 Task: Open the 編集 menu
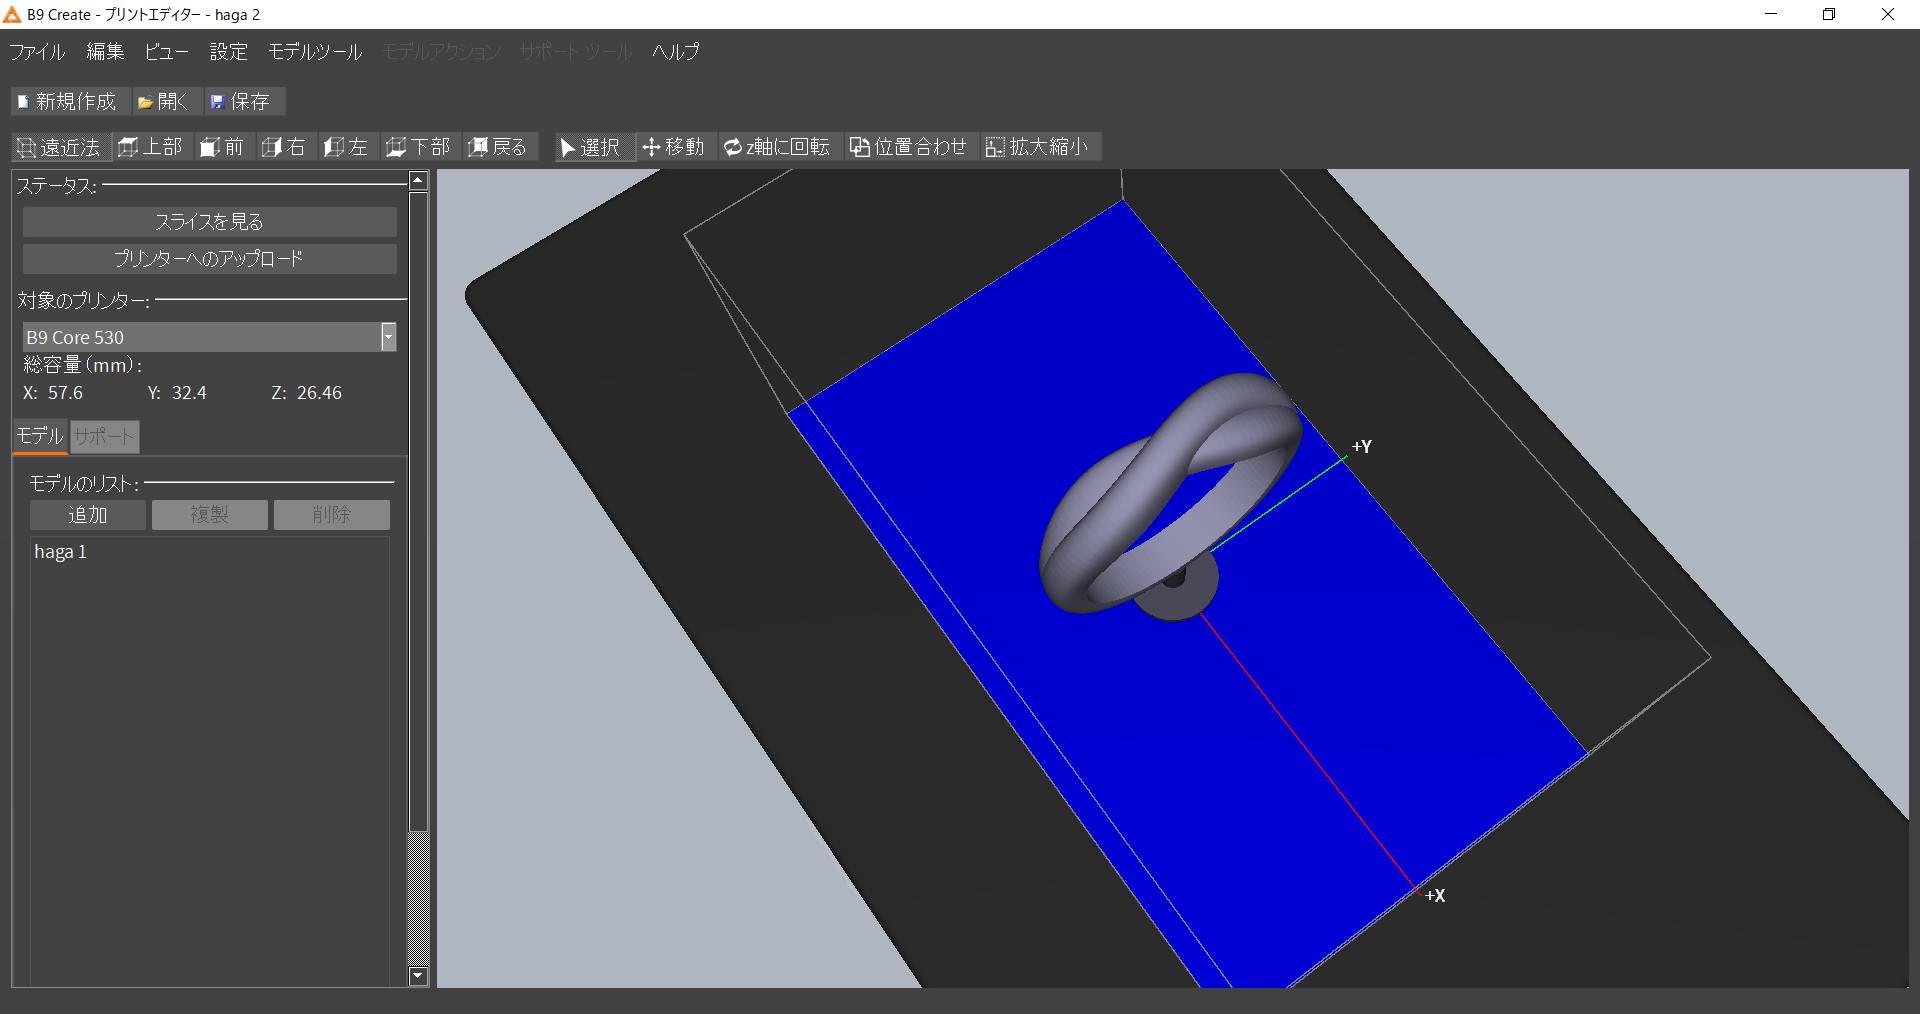point(105,52)
